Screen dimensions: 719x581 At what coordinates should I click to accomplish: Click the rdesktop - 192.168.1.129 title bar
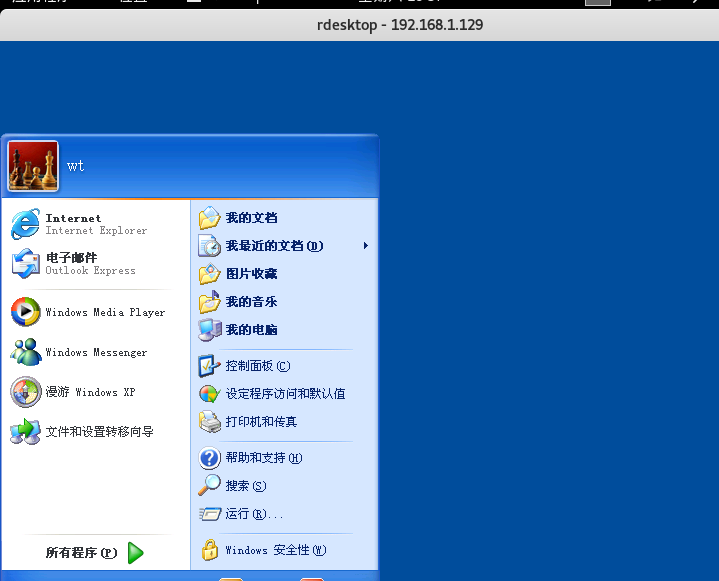coord(360,25)
